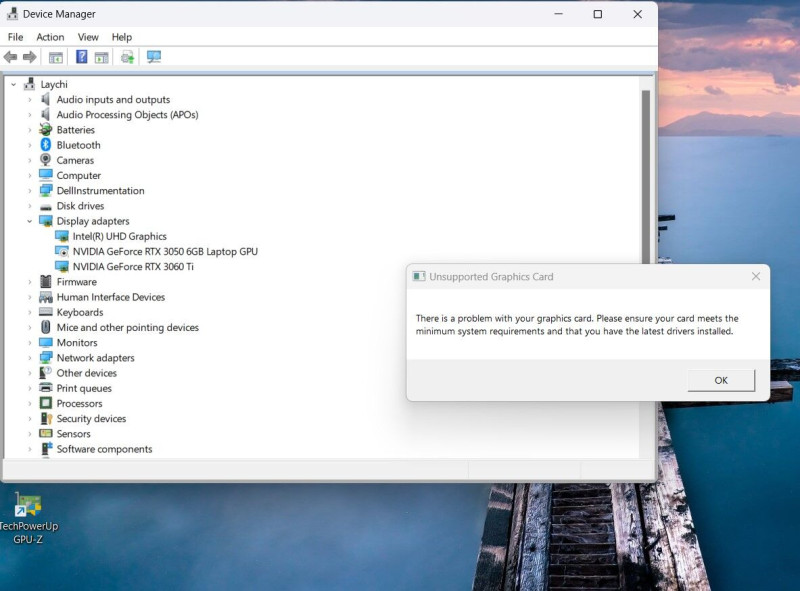
Task: Open the Help menu
Action: pos(121,37)
